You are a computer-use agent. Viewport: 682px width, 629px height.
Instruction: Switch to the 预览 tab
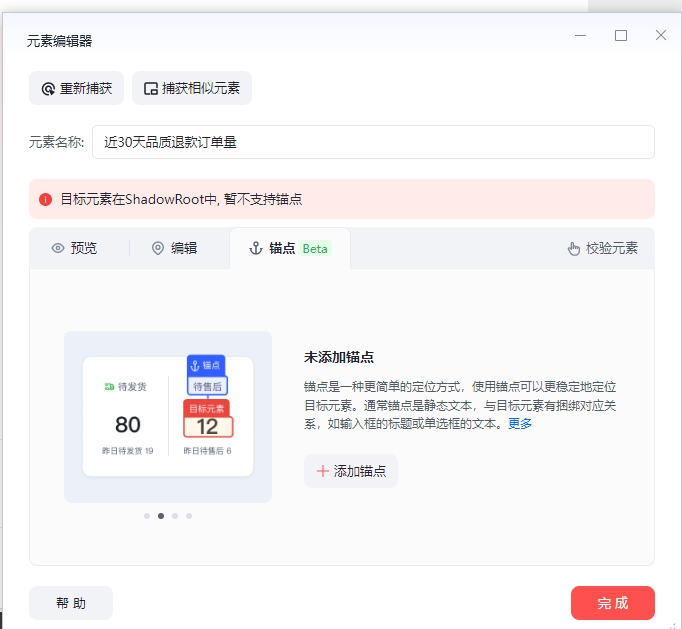coord(74,248)
